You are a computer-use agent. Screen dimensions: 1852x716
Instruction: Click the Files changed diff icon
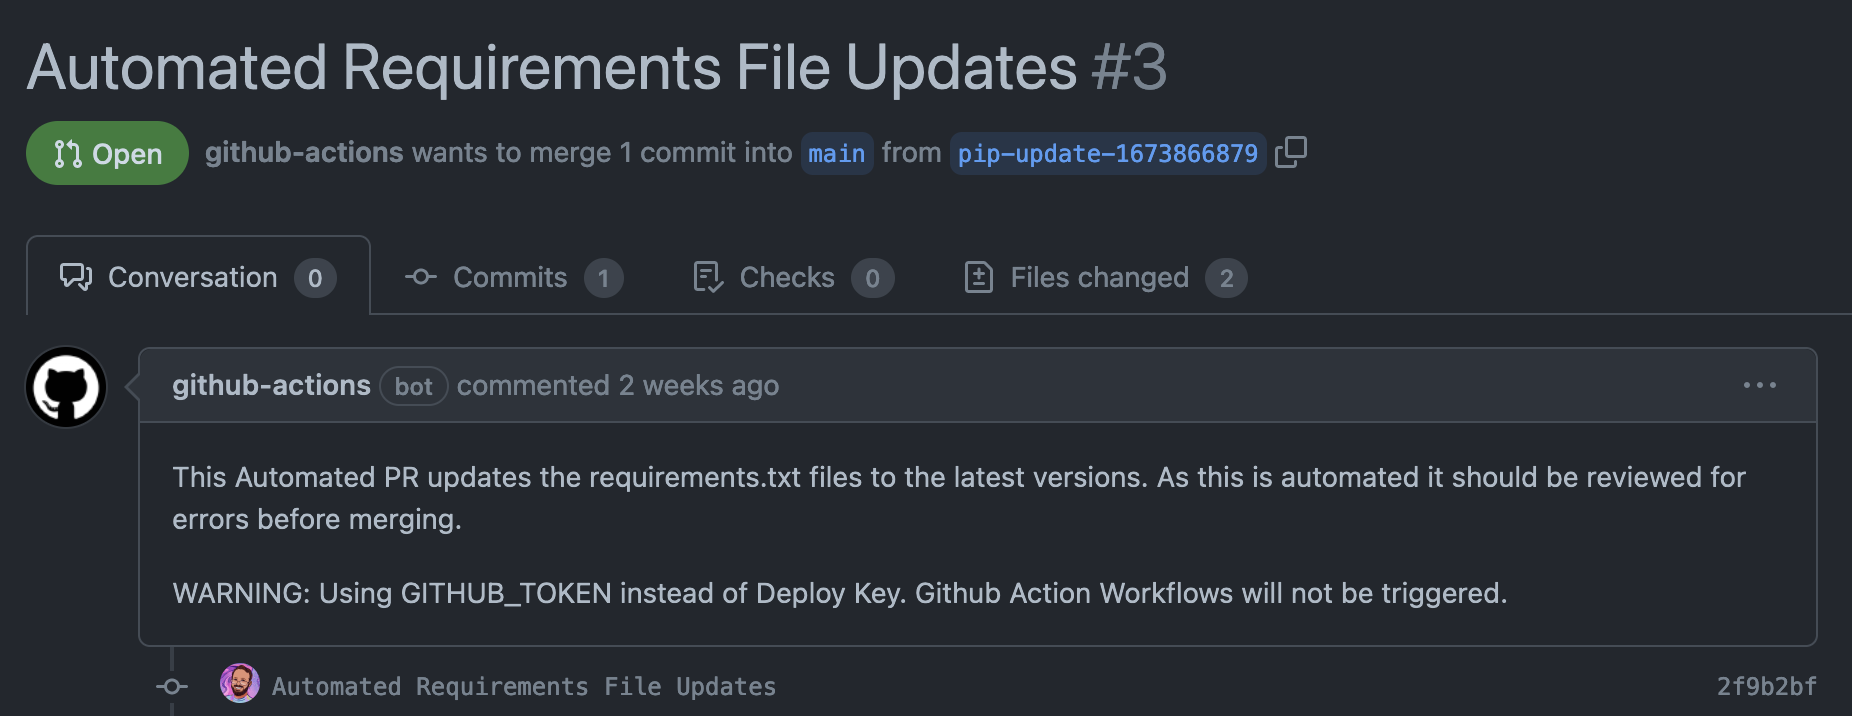click(978, 277)
